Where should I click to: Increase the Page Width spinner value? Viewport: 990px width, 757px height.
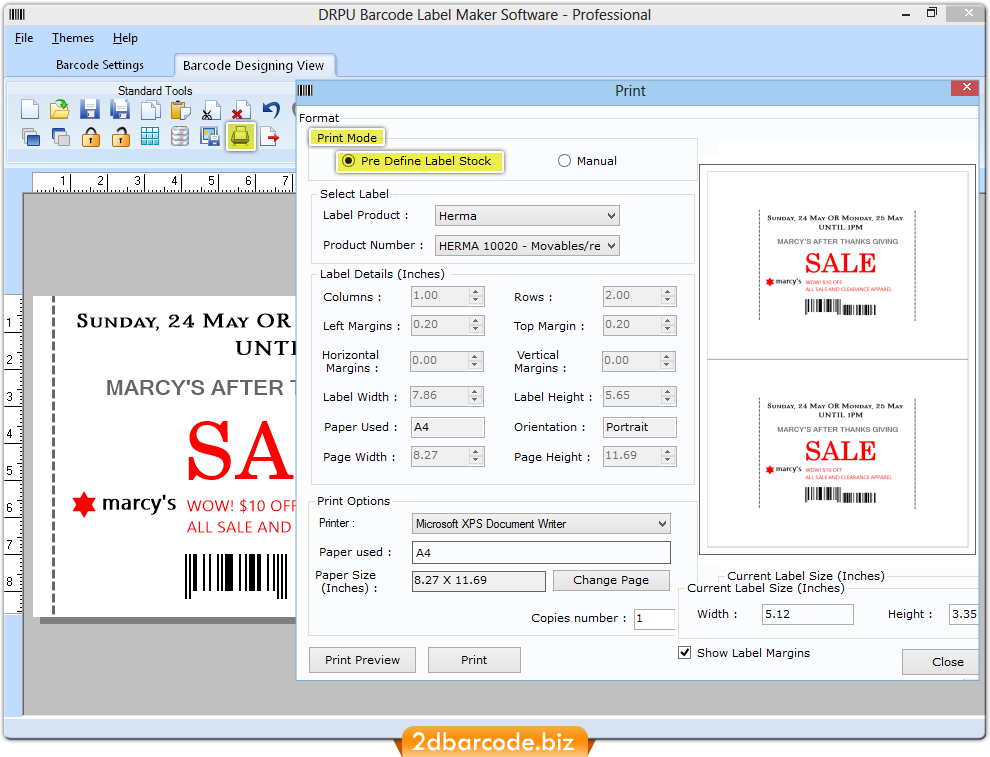[x=477, y=452]
